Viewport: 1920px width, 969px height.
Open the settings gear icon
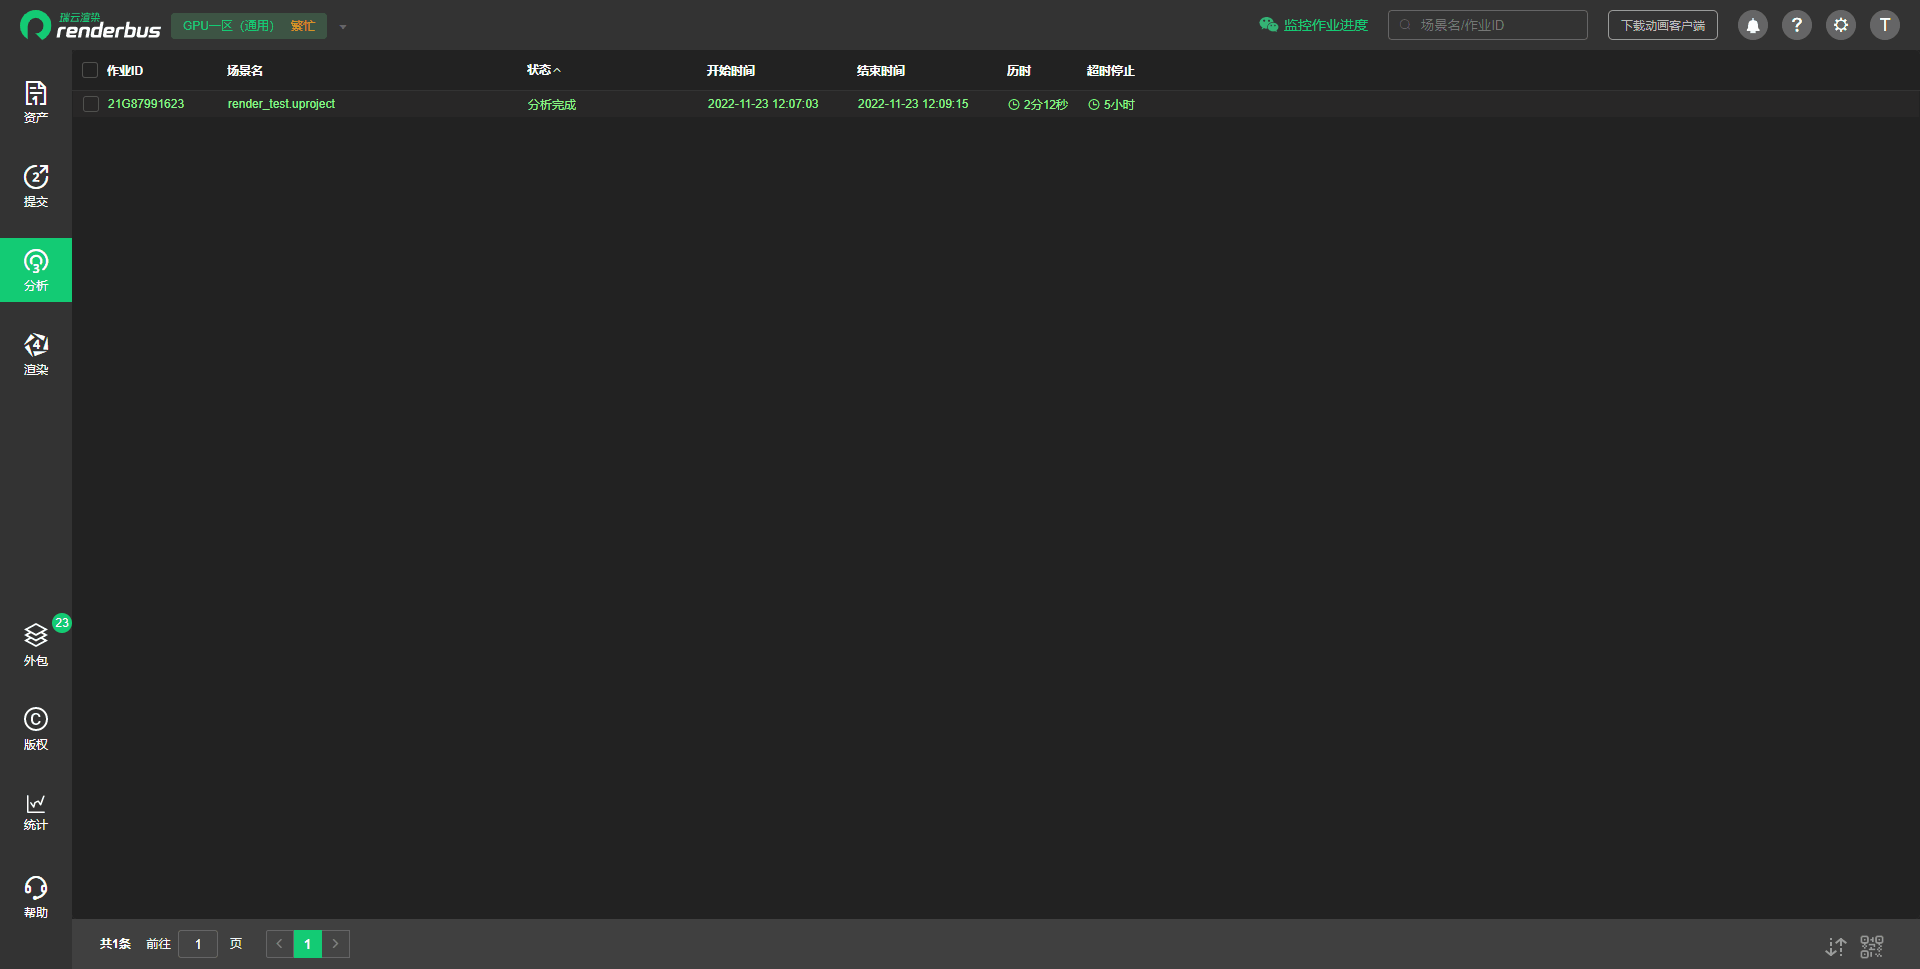click(1840, 25)
